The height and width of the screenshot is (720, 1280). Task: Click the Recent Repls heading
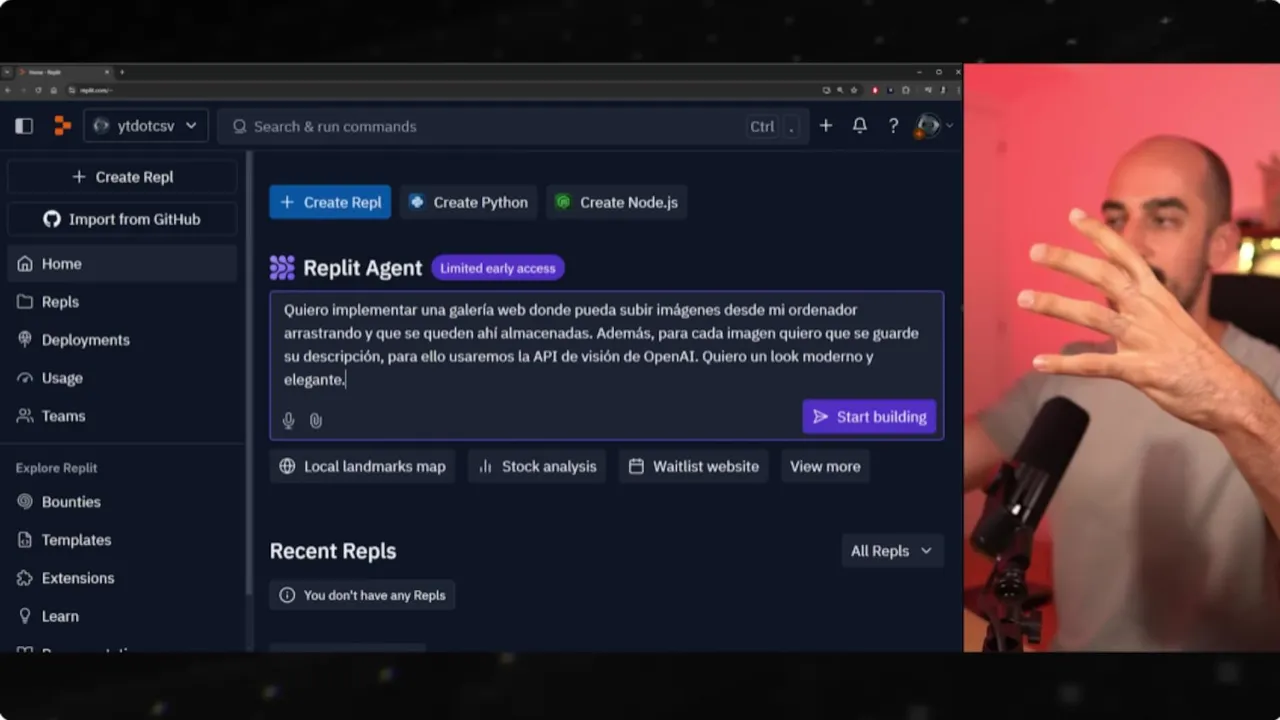click(333, 551)
